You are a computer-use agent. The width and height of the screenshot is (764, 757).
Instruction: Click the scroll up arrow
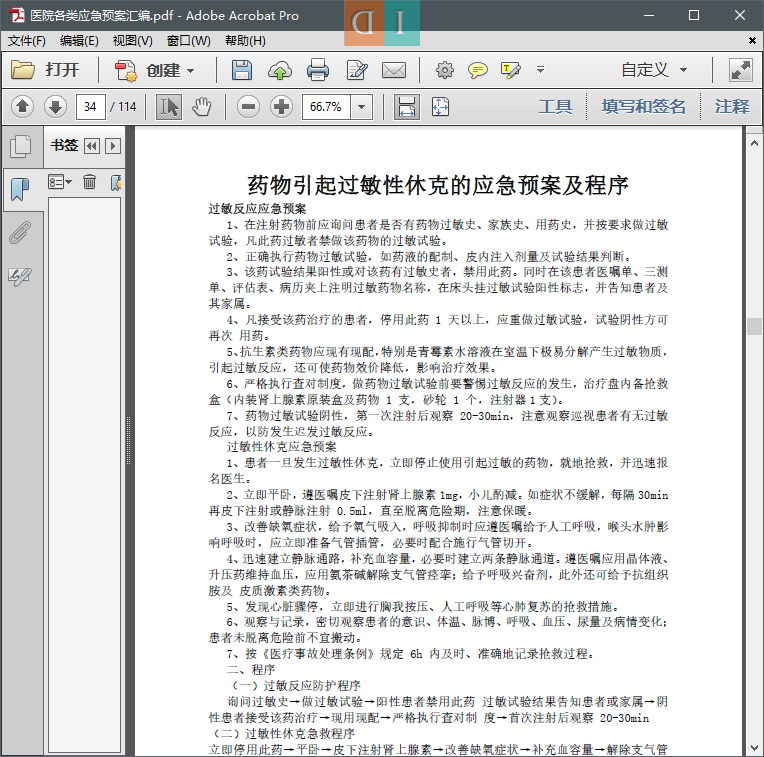(x=754, y=143)
